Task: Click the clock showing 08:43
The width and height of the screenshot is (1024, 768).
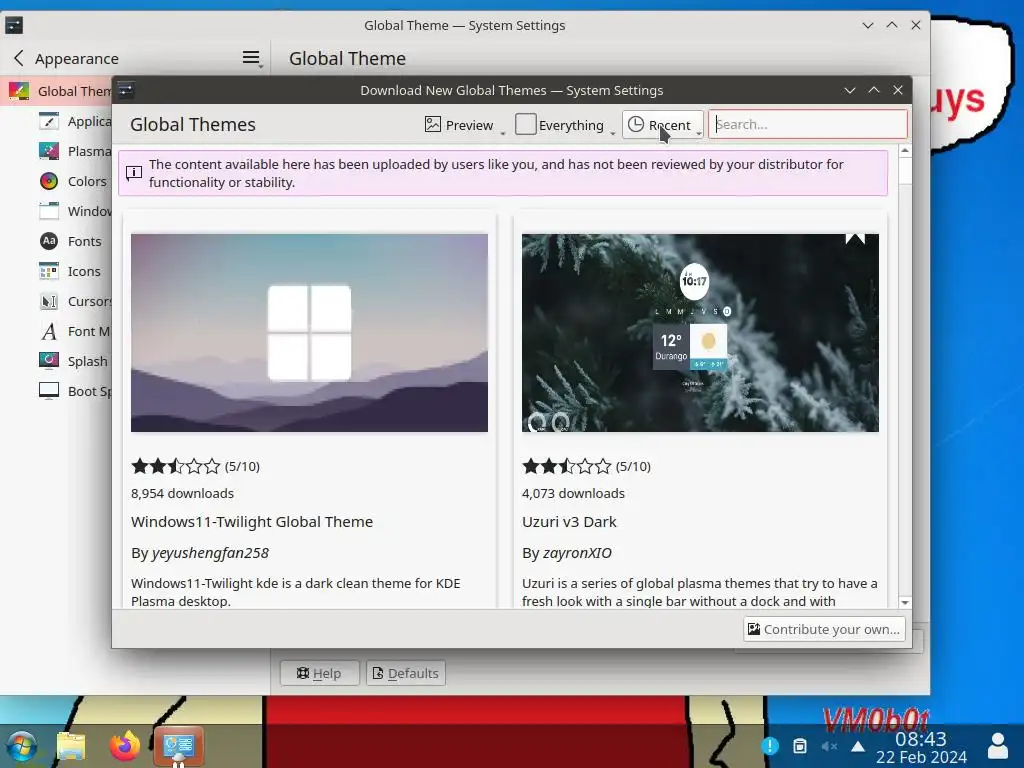Action: 921,739
